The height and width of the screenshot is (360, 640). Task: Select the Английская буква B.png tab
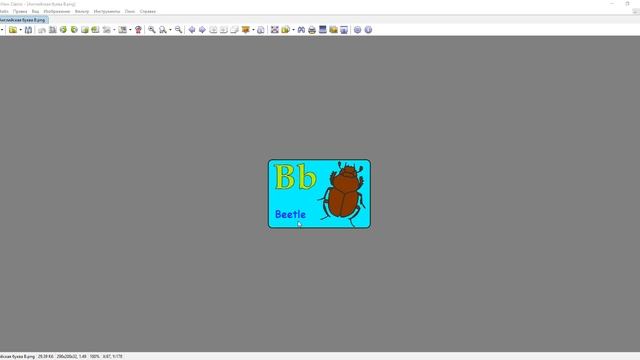tap(24, 20)
